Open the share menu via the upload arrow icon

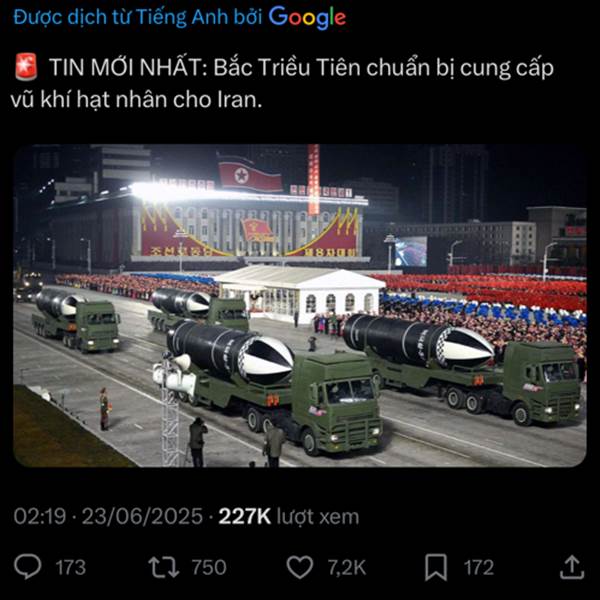[x=572, y=567]
